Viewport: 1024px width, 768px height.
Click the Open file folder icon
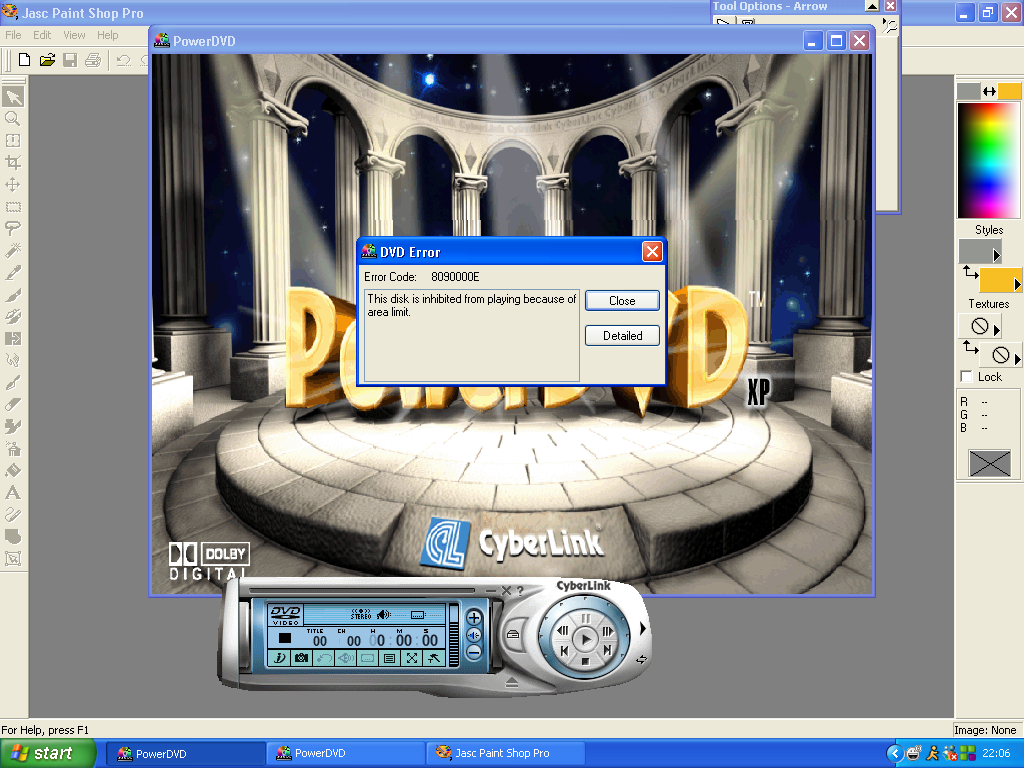click(x=47, y=60)
